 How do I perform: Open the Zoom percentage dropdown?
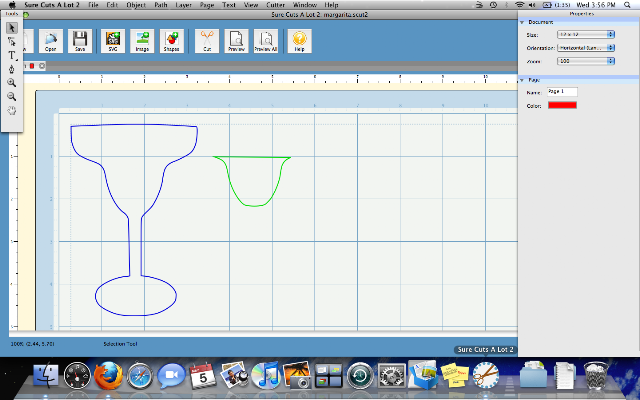(x=586, y=61)
